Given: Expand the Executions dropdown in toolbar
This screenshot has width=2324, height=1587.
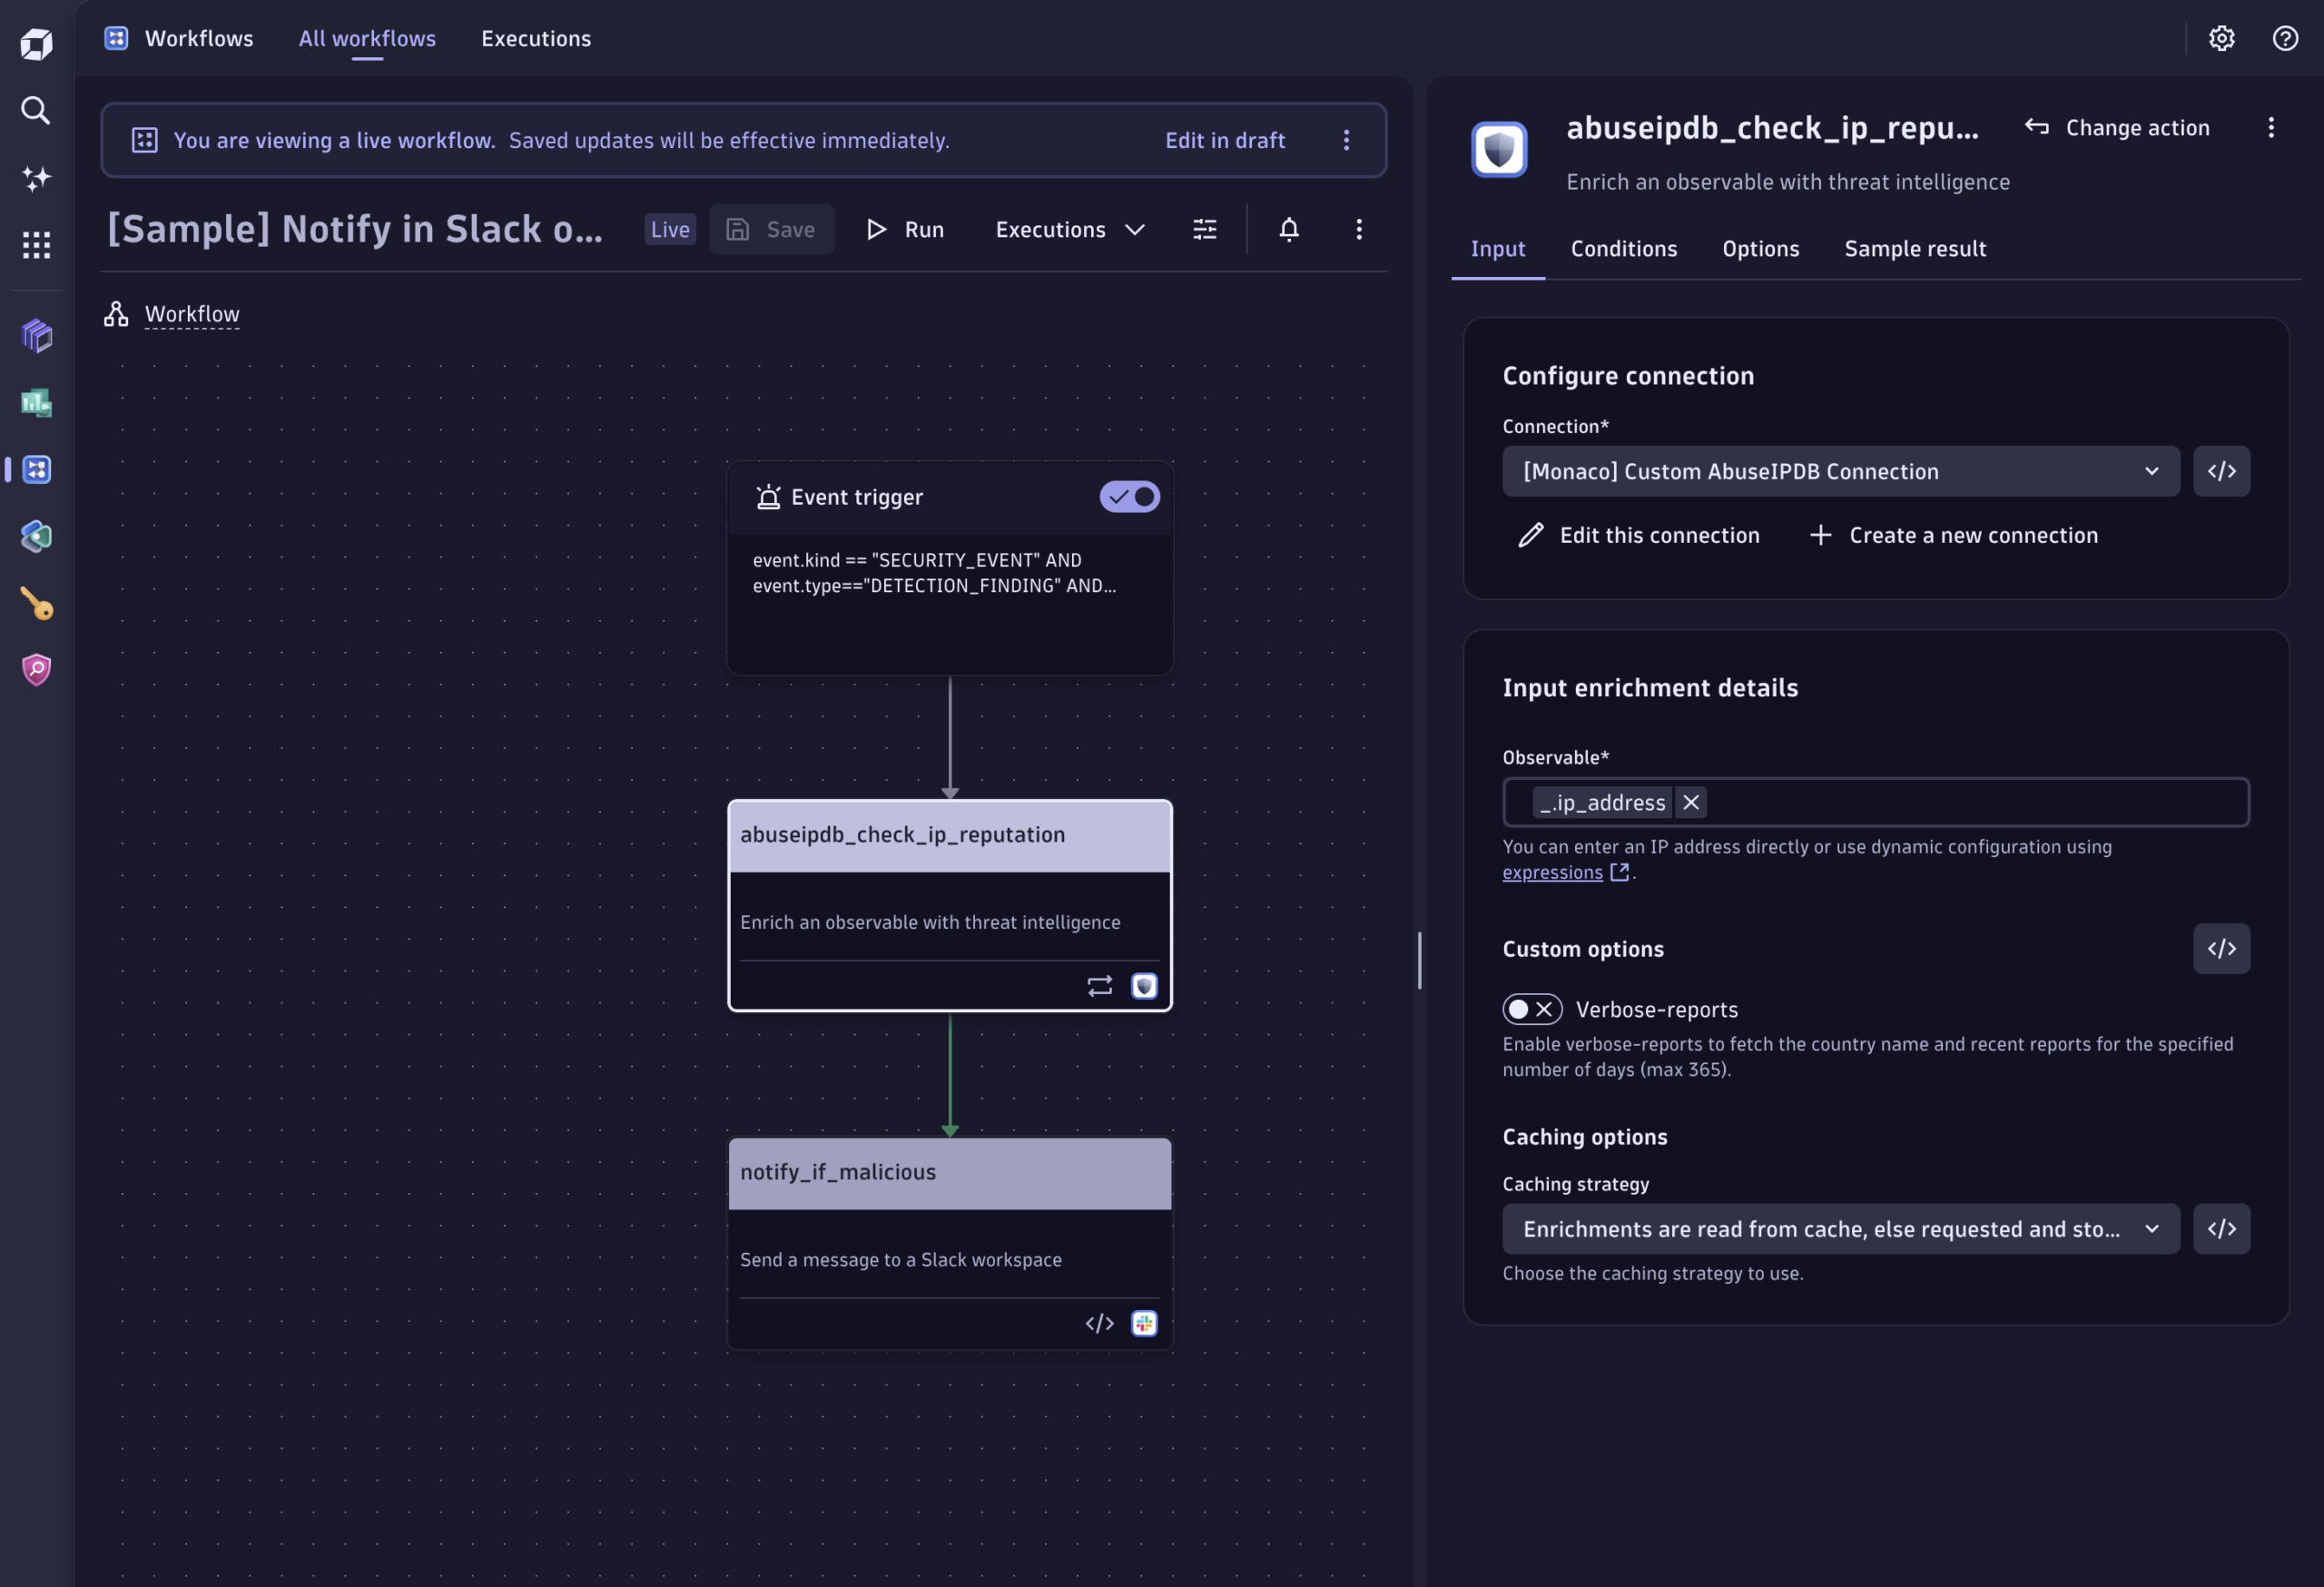Looking at the screenshot, I should [x=1069, y=229].
